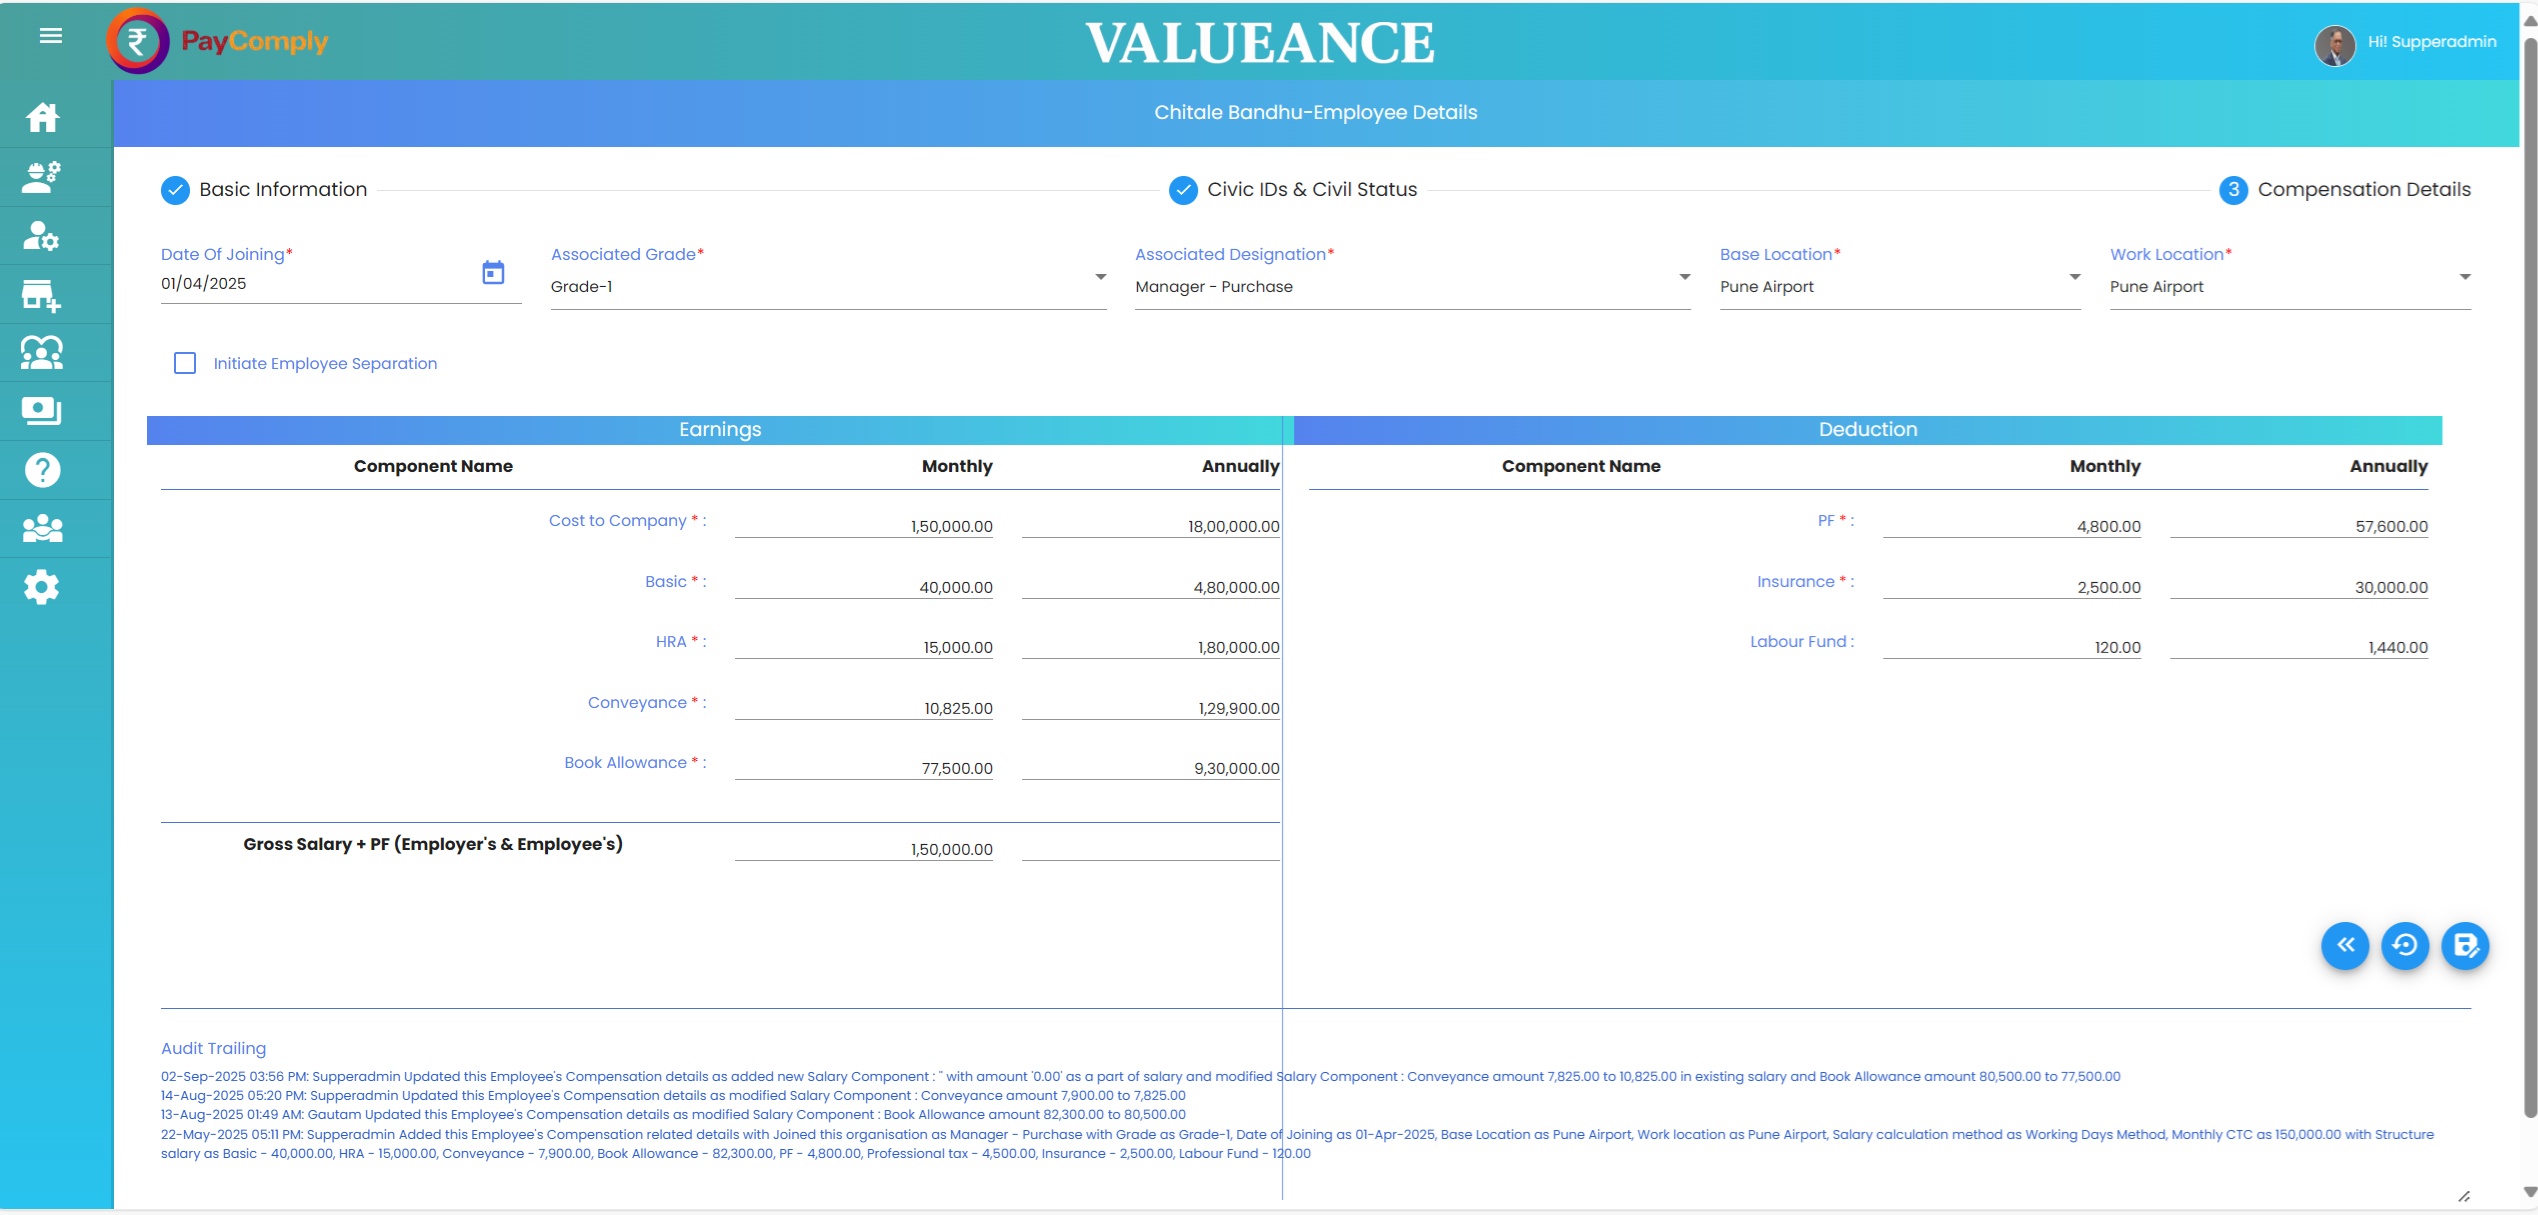Click the HRA monthly amount field

(x=864, y=647)
